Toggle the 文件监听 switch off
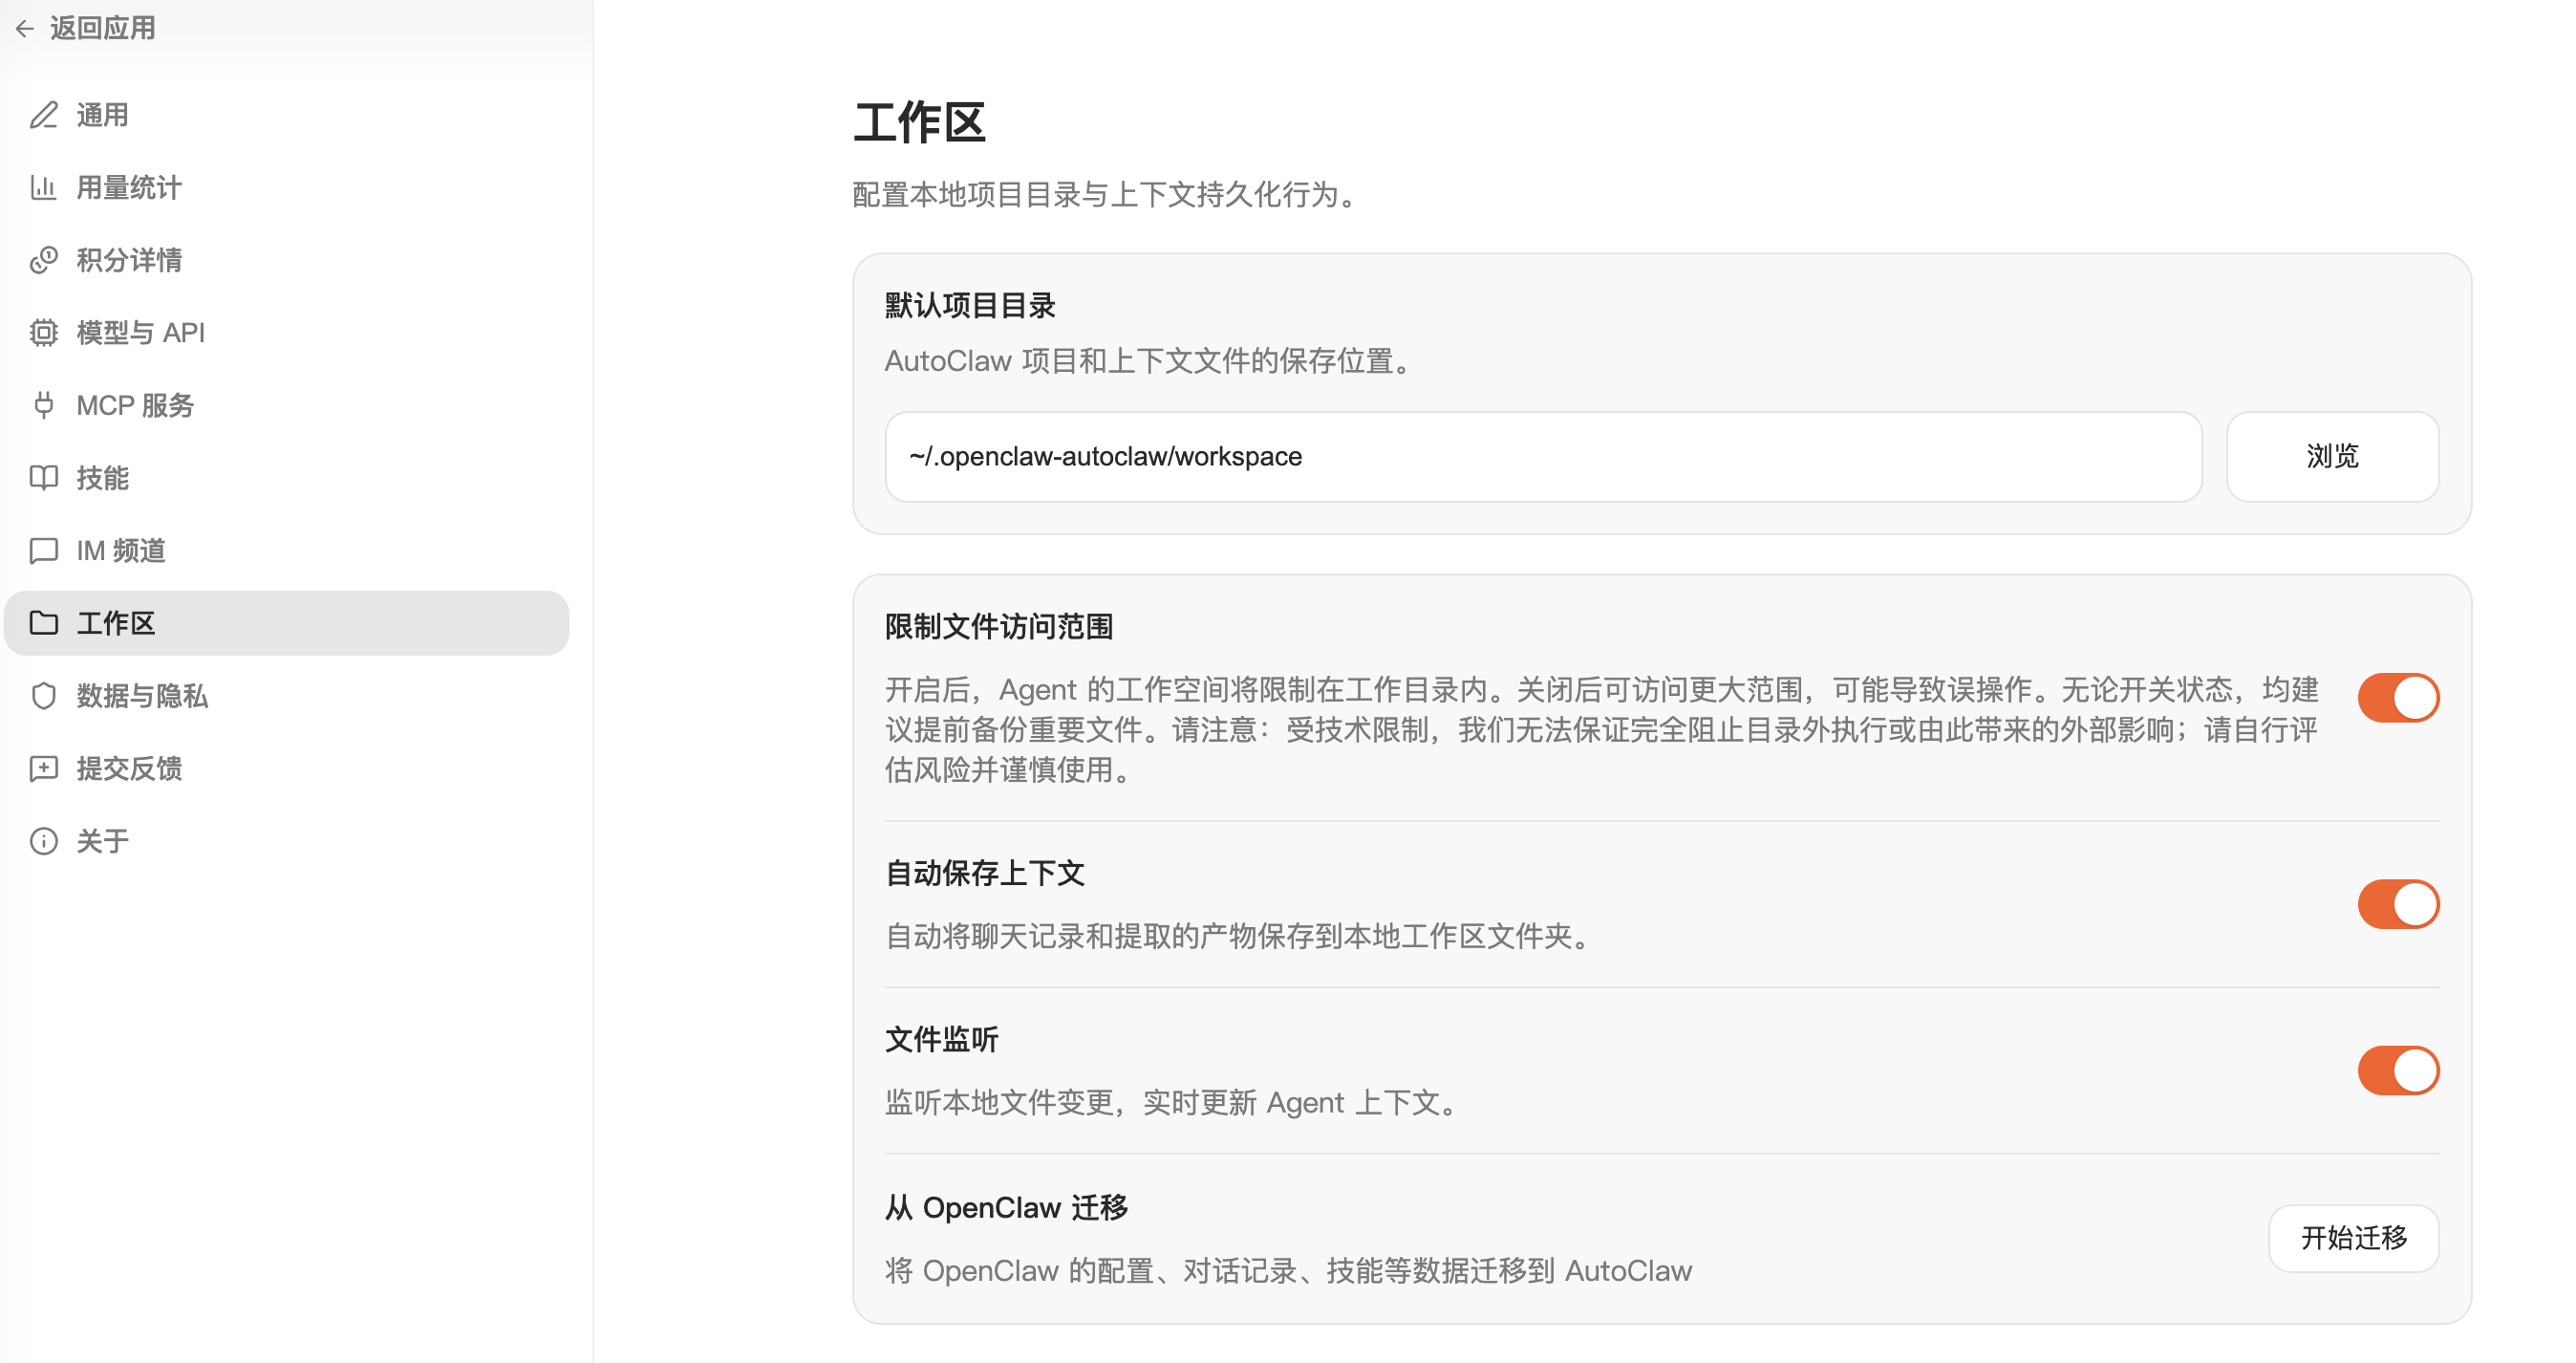This screenshot has height=1363, width=2576. pyautogui.click(x=2397, y=1070)
